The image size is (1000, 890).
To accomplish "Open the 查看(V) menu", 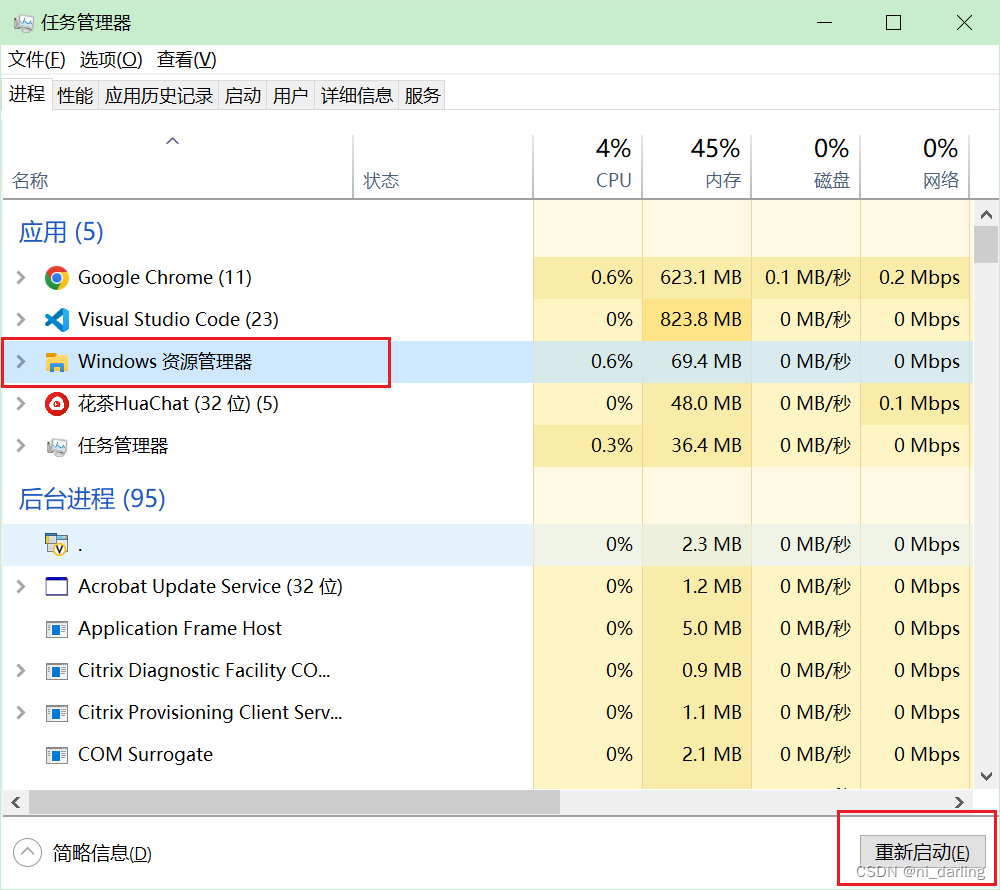I will (x=187, y=60).
